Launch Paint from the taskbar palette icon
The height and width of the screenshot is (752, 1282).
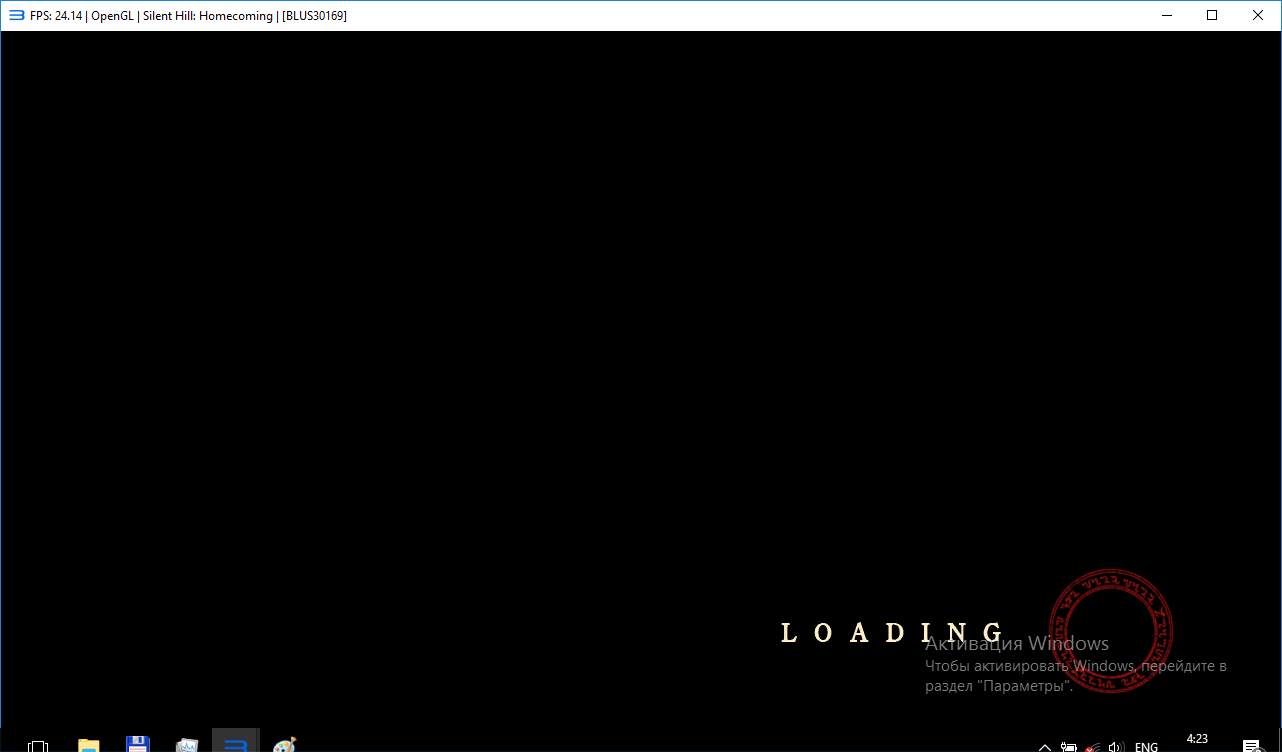point(285,745)
